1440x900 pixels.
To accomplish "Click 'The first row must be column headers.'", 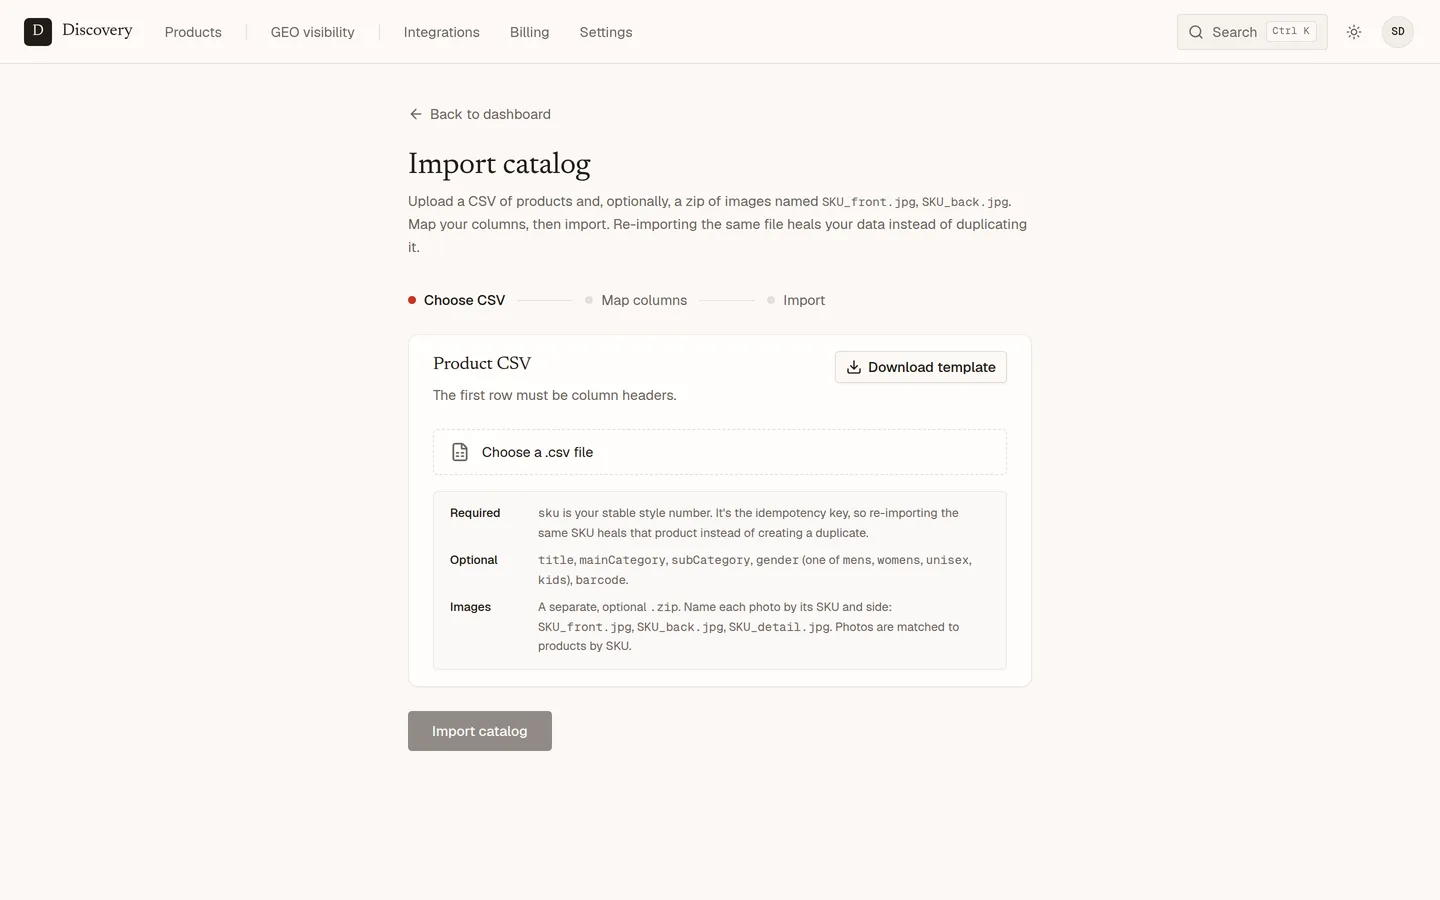I will tap(555, 395).
